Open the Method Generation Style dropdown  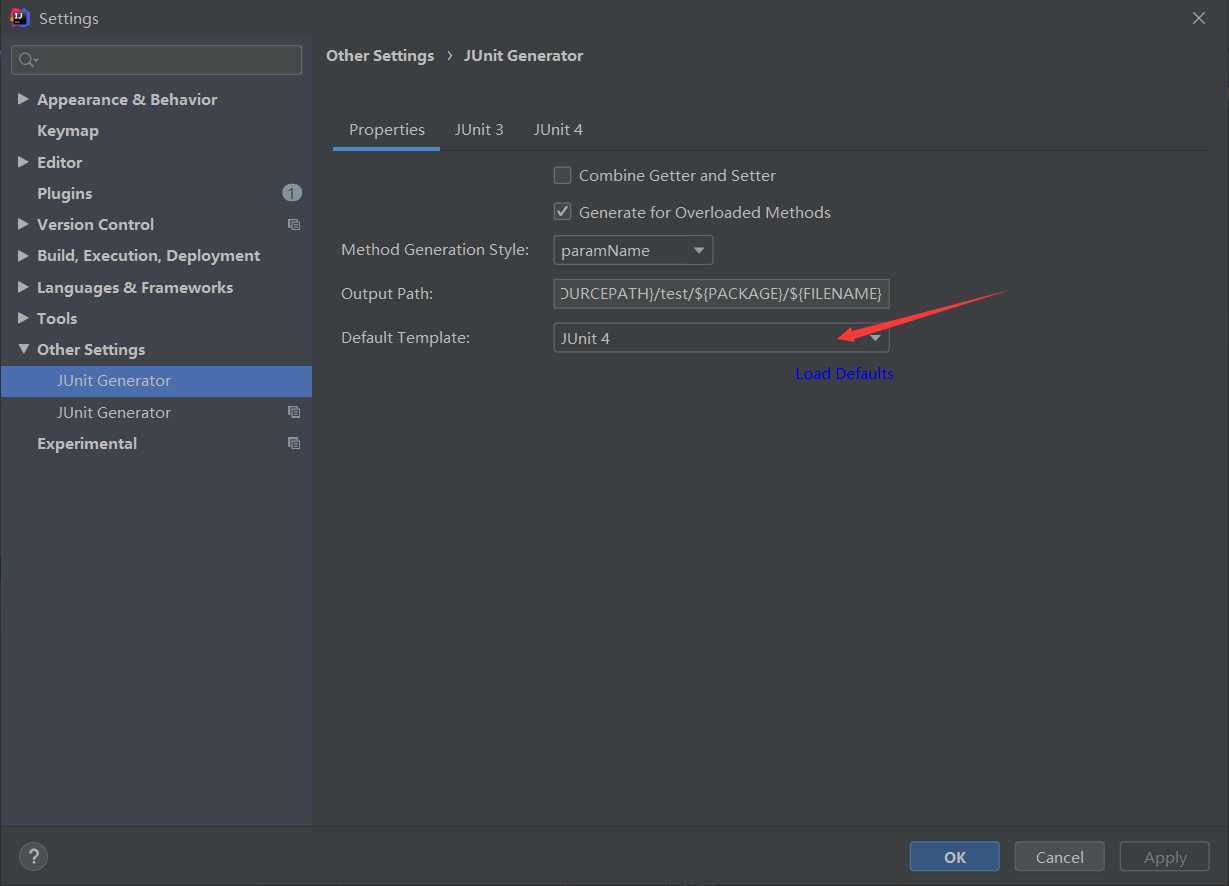(x=633, y=250)
